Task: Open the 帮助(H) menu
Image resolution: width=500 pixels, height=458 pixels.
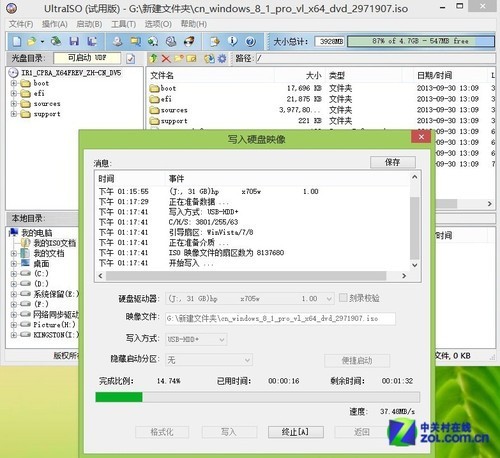Action: click(194, 24)
